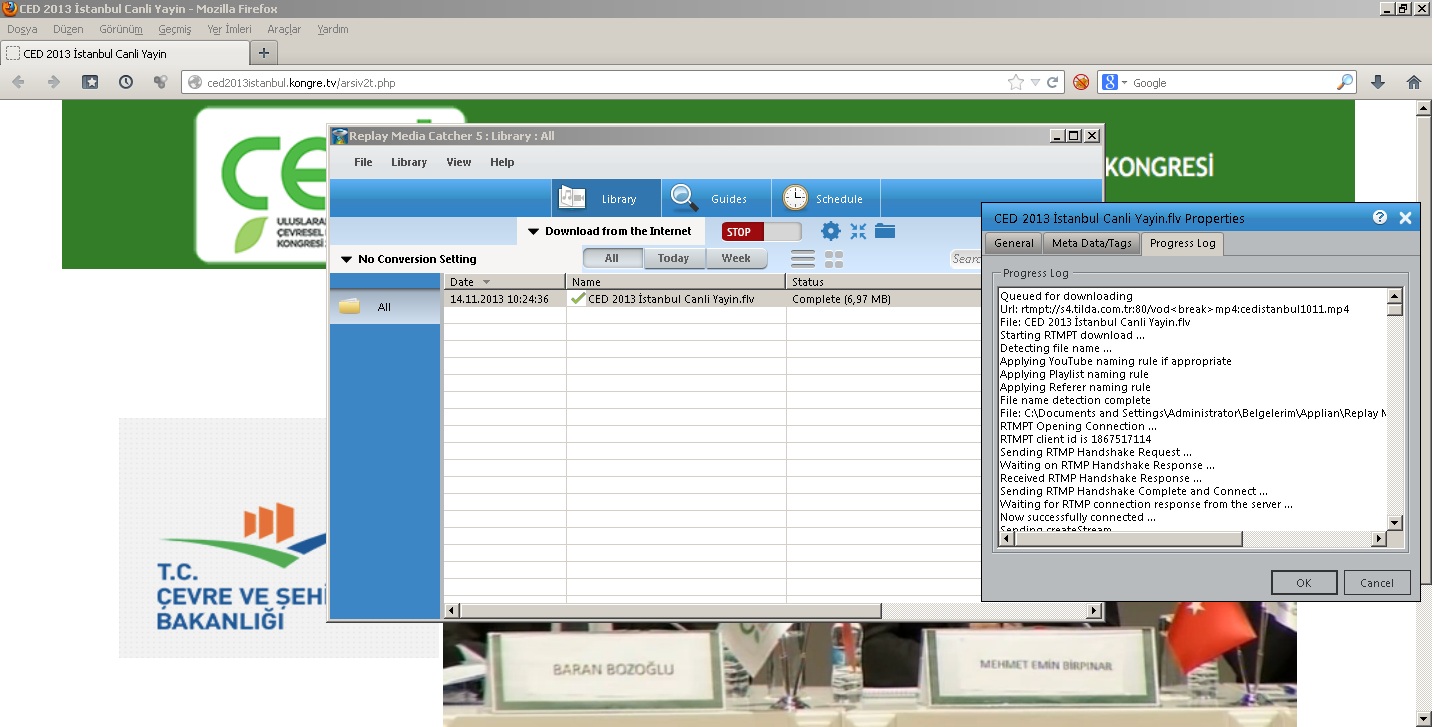Open View menu in Replay Media Catcher
This screenshot has width=1434, height=727.
459,162
